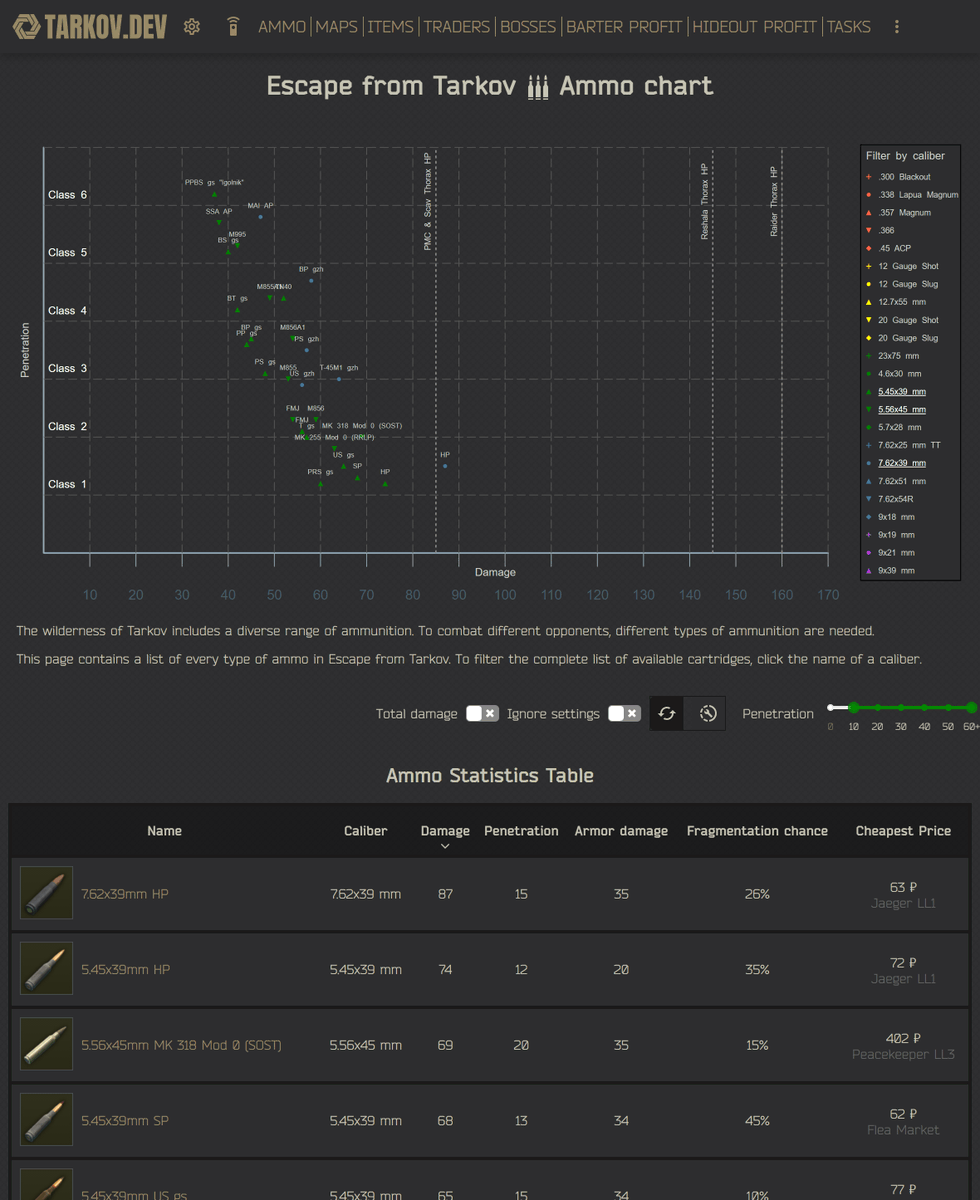Toggle 9x21 mm caliber filter

click(x=896, y=553)
